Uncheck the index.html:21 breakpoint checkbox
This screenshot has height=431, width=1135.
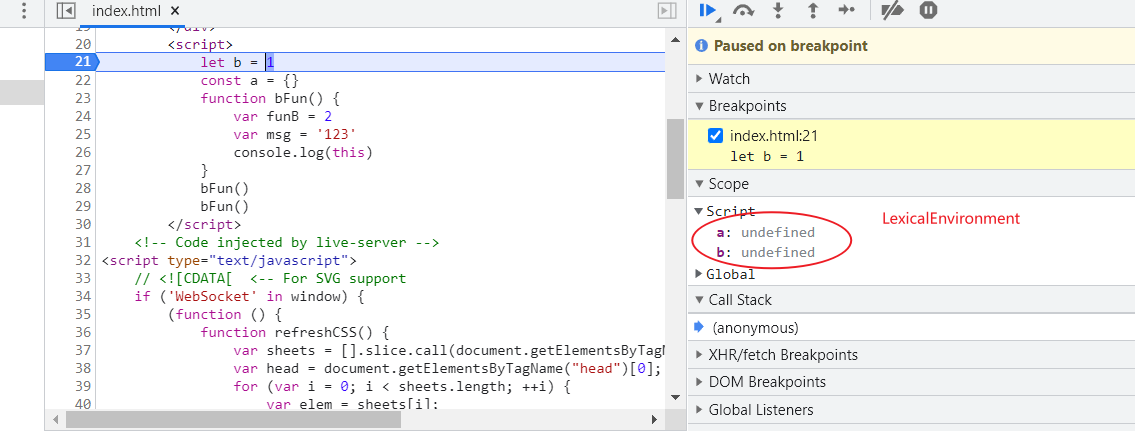click(715, 135)
